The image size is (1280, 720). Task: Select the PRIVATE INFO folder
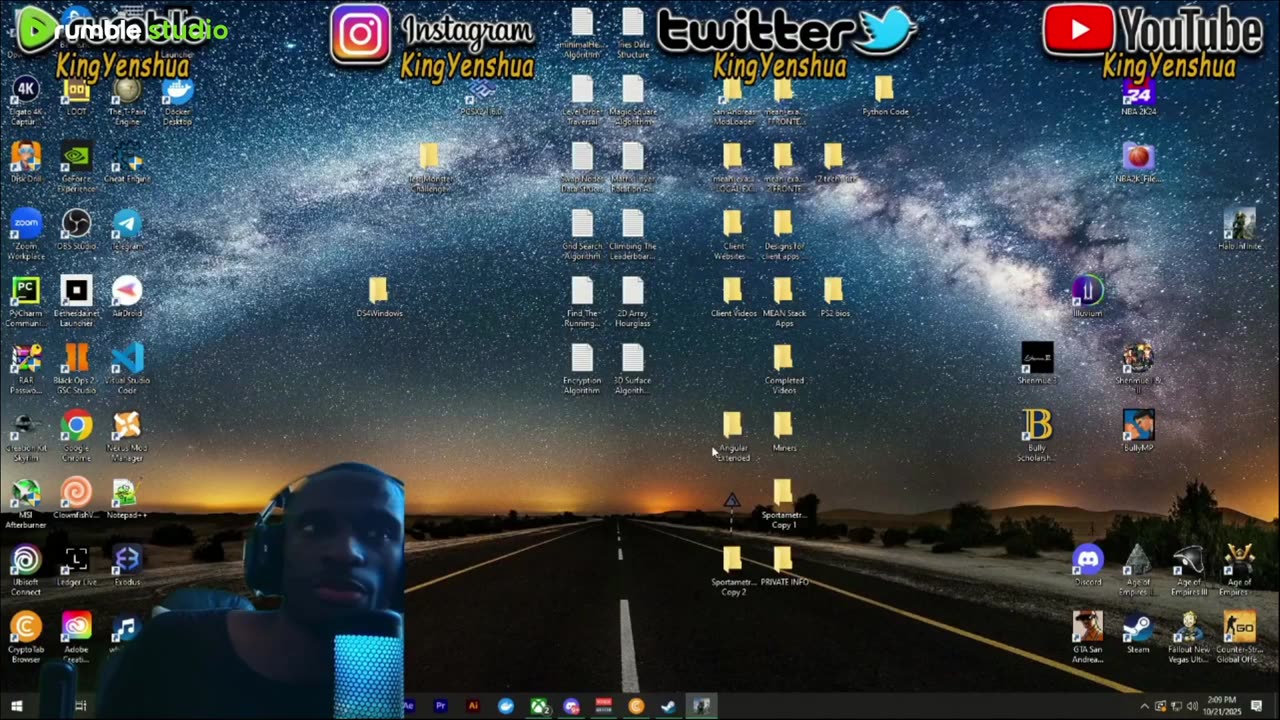[783, 566]
